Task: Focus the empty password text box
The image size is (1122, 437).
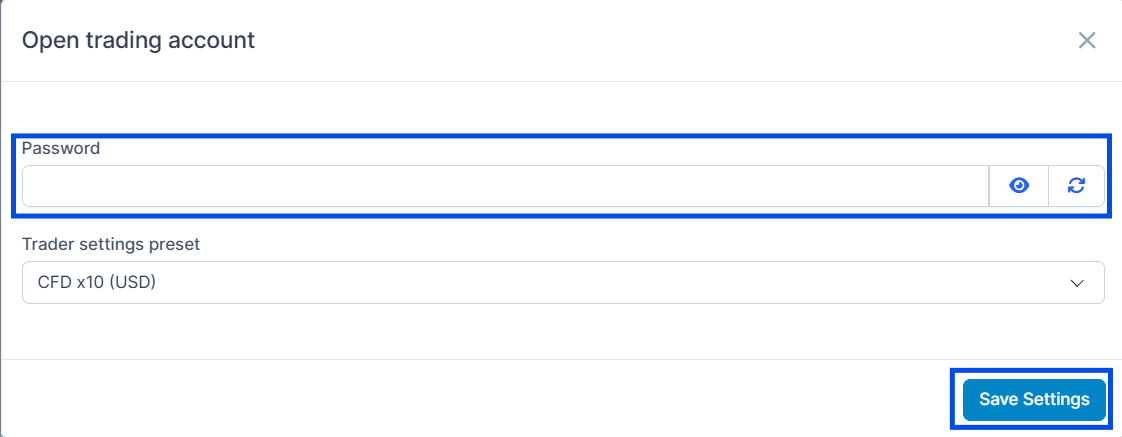Action: point(505,186)
